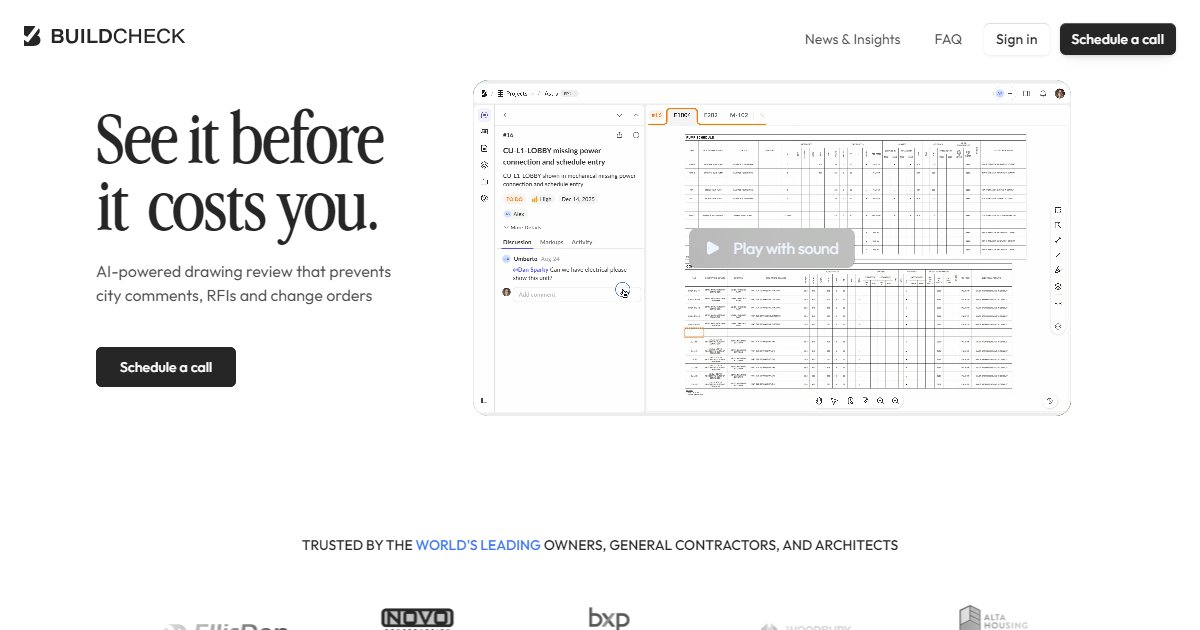
Task: Open News & Insights
Action: point(852,39)
